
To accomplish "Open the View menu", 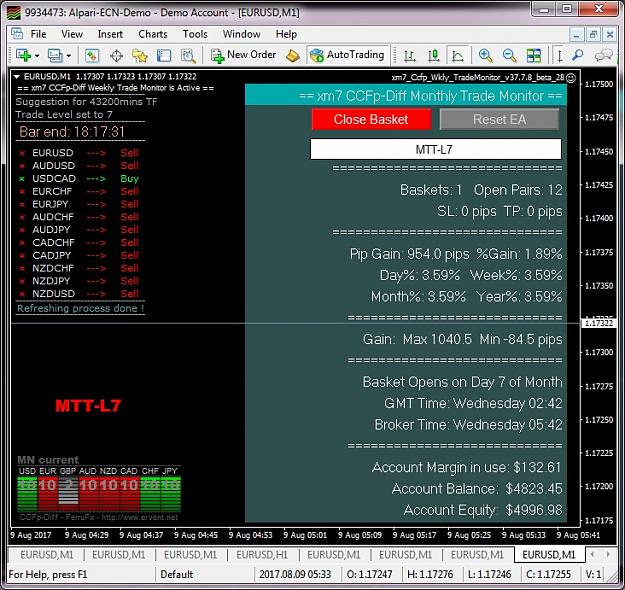I will pyautogui.click(x=72, y=34).
